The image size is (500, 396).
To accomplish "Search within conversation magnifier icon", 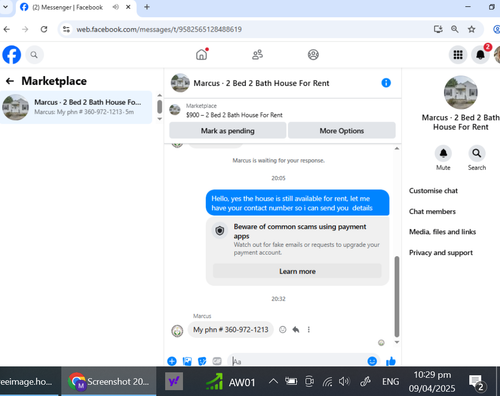I will [x=477, y=153].
